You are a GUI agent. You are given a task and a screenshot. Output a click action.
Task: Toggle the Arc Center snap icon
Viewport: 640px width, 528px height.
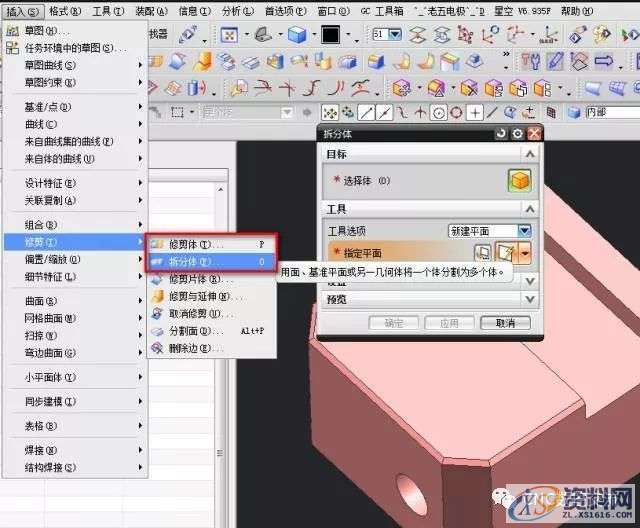point(438,112)
